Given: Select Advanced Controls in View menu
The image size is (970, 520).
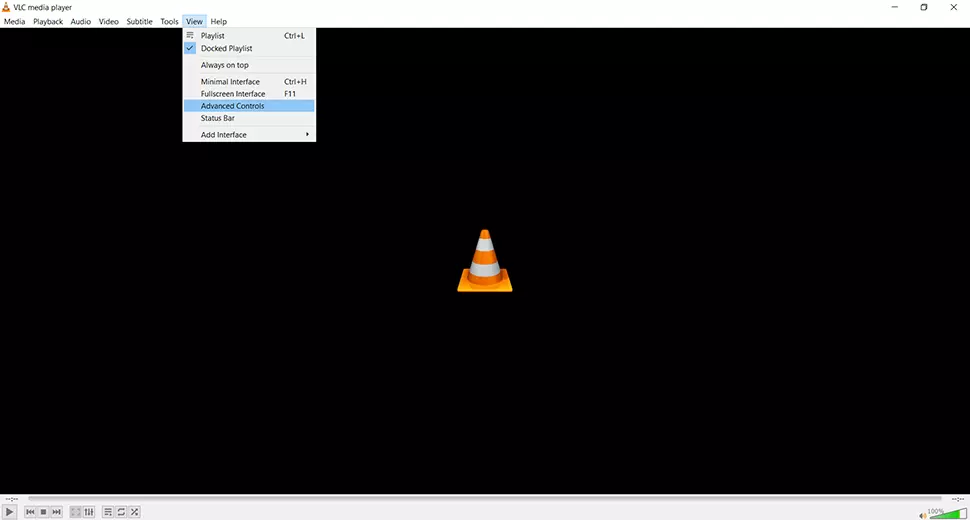Looking at the screenshot, I should point(232,106).
